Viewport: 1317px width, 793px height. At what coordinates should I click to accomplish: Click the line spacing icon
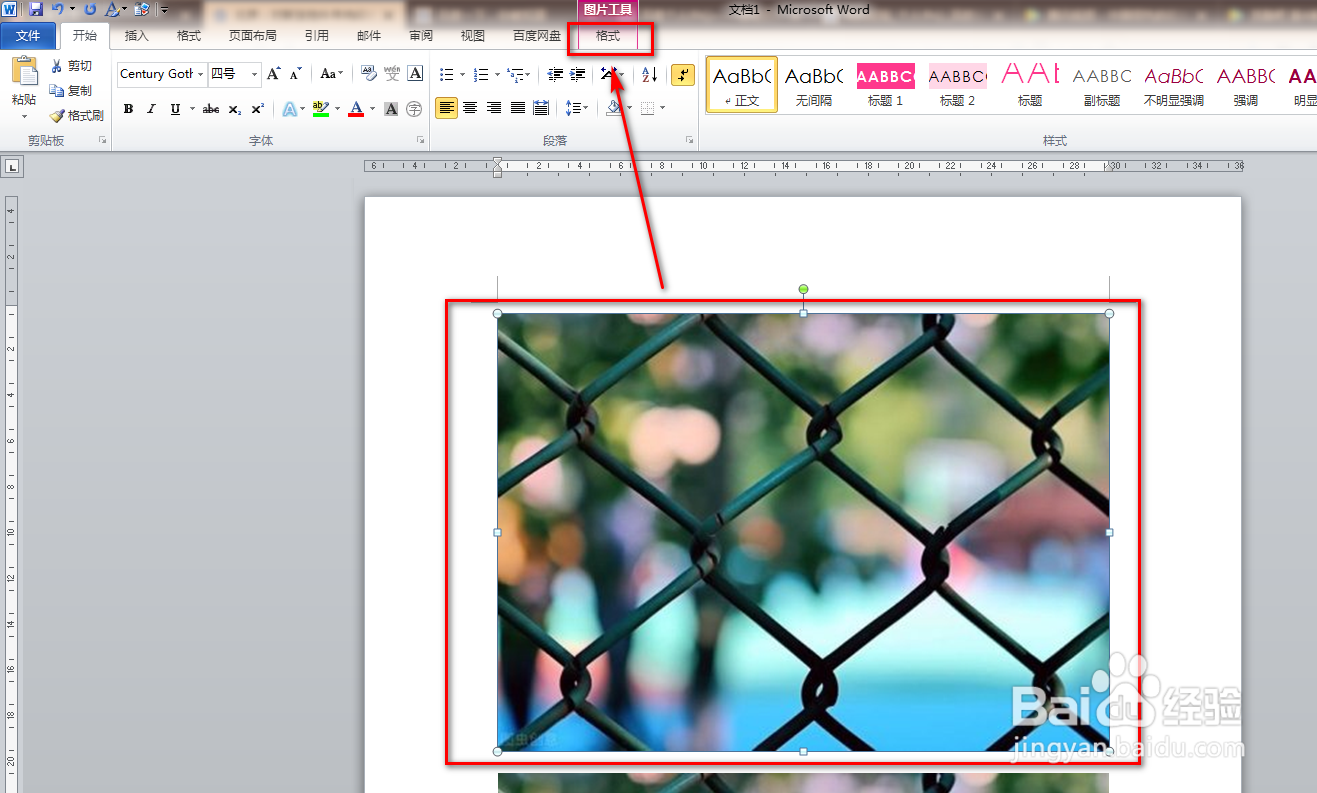tap(573, 108)
